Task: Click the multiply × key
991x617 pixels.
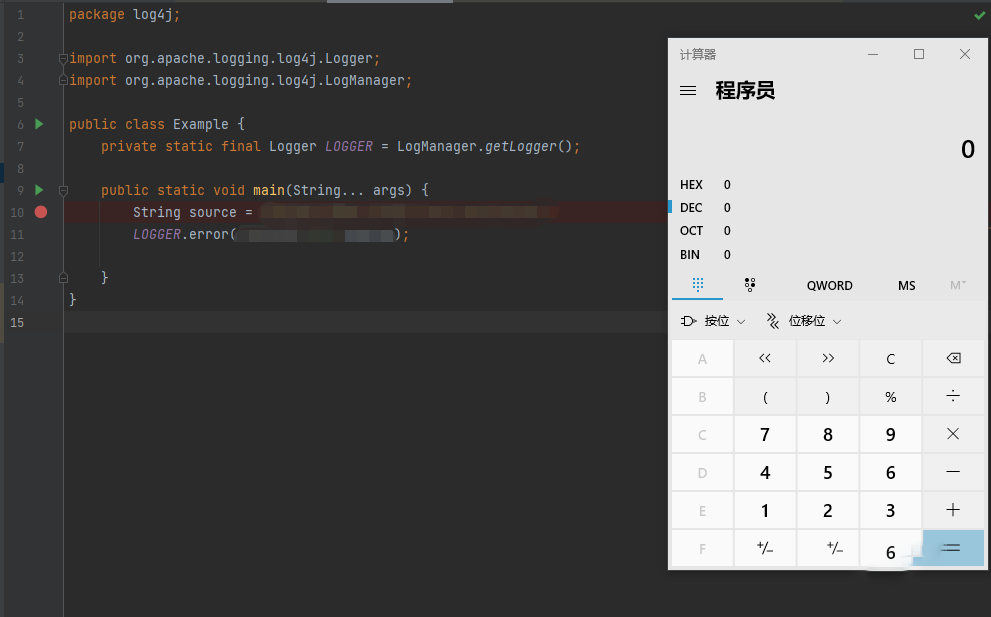Action: point(953,434)
